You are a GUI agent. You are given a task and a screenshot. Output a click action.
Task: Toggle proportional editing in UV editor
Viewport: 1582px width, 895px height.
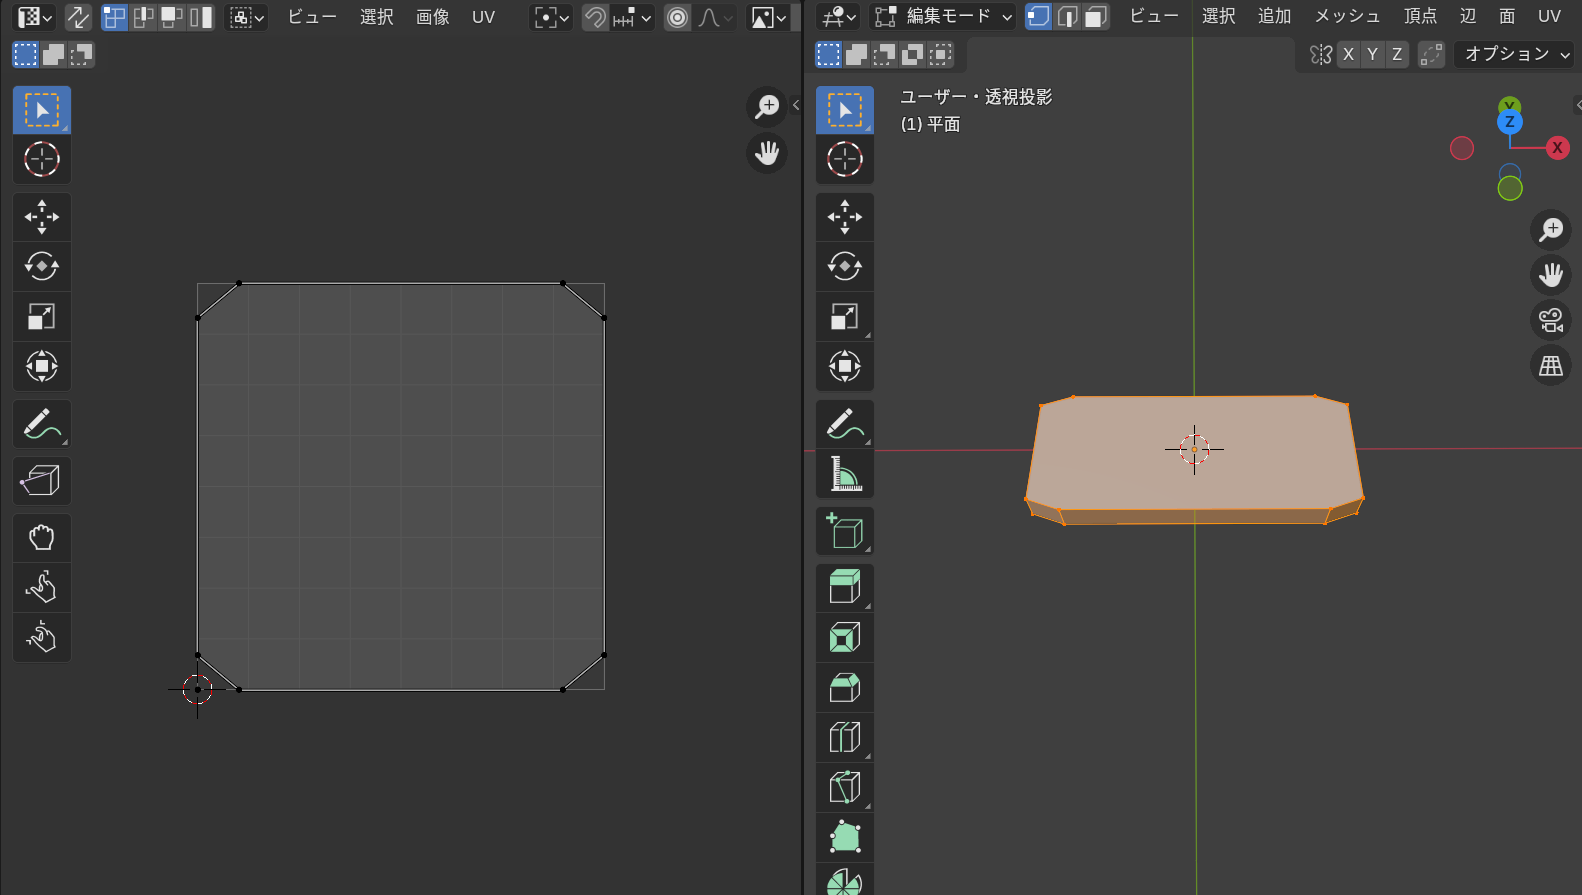[677, 17]
